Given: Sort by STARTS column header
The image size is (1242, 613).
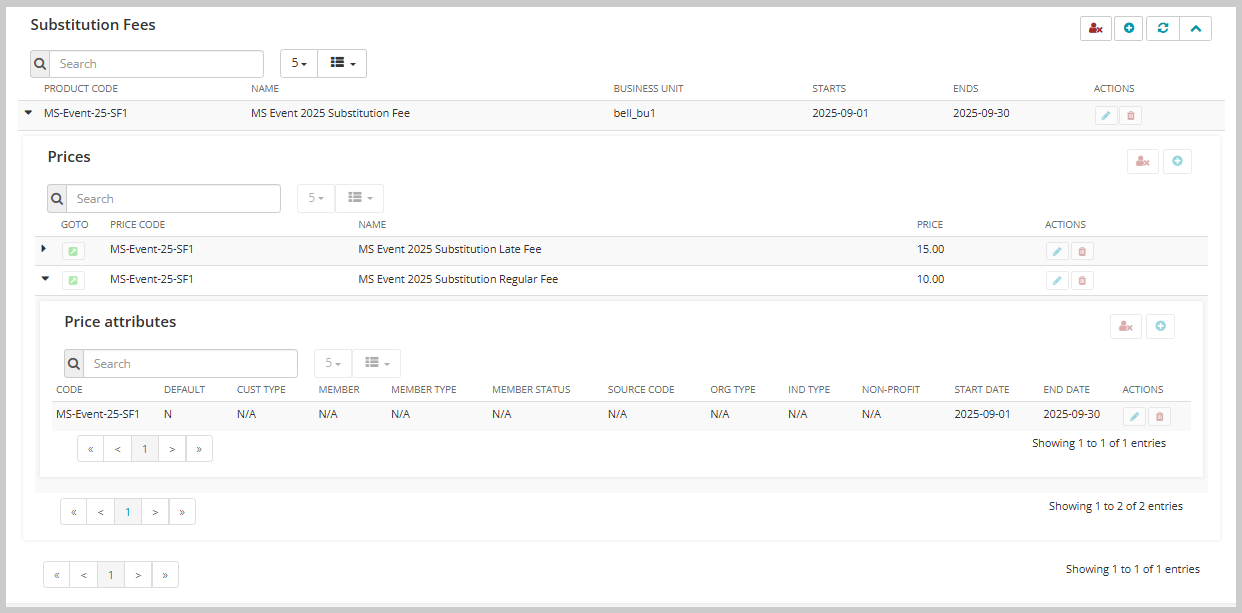Looking at the screenshot, I should click(829, 89).
